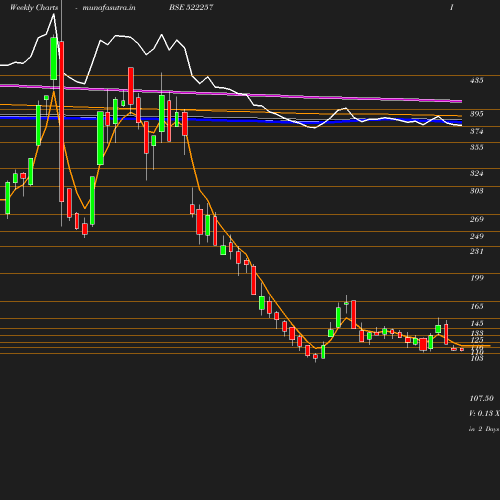500x500 pixels.
Task: Select the 249 price level label
Action: tap(476, 236)
